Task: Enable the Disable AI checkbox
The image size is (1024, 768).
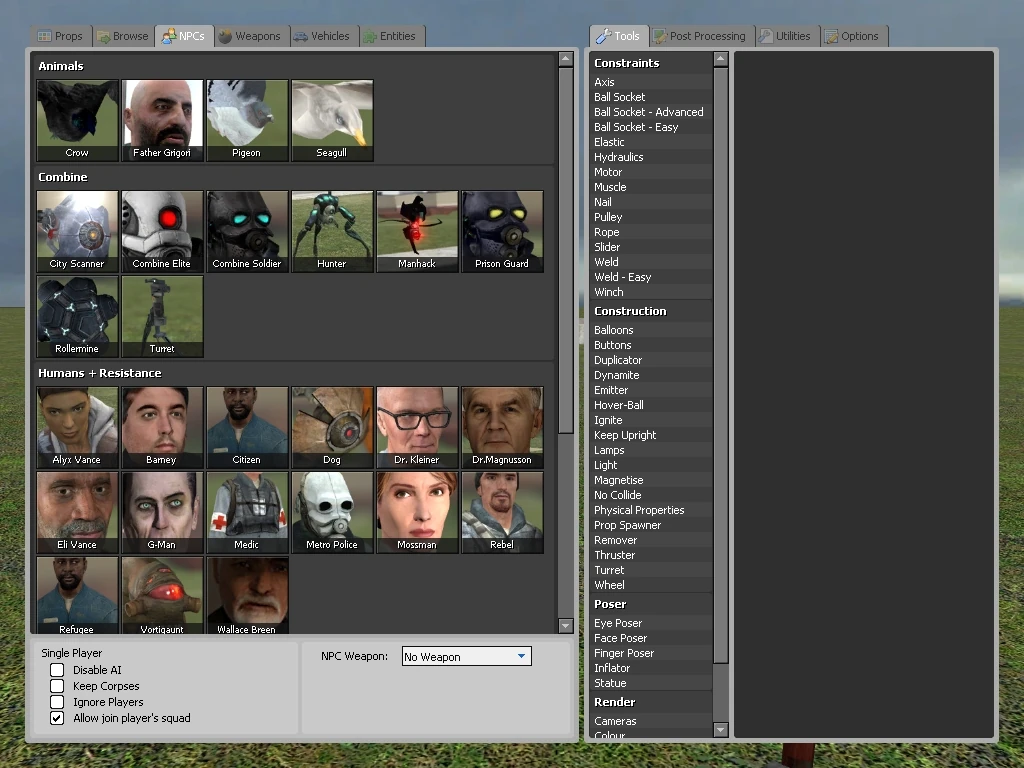Action: point(57,670)
